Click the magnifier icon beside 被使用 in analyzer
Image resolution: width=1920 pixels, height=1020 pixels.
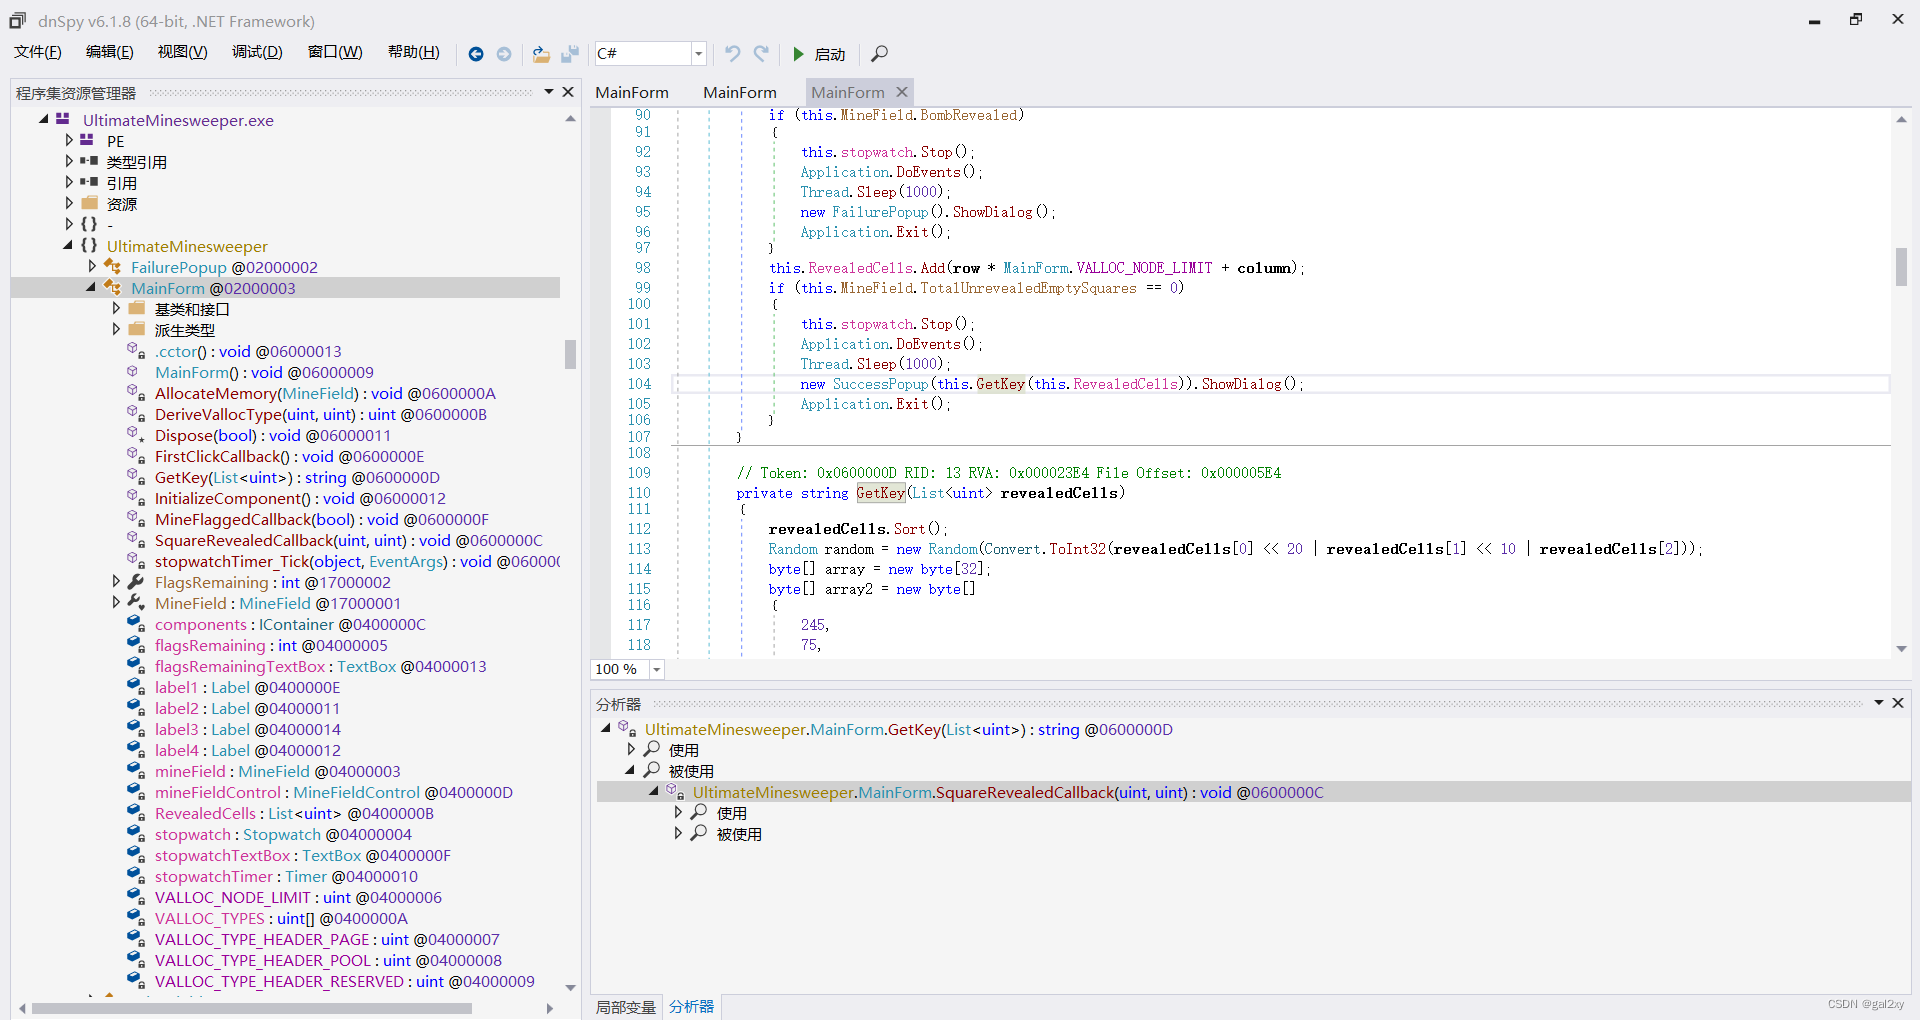coord(652,770)
